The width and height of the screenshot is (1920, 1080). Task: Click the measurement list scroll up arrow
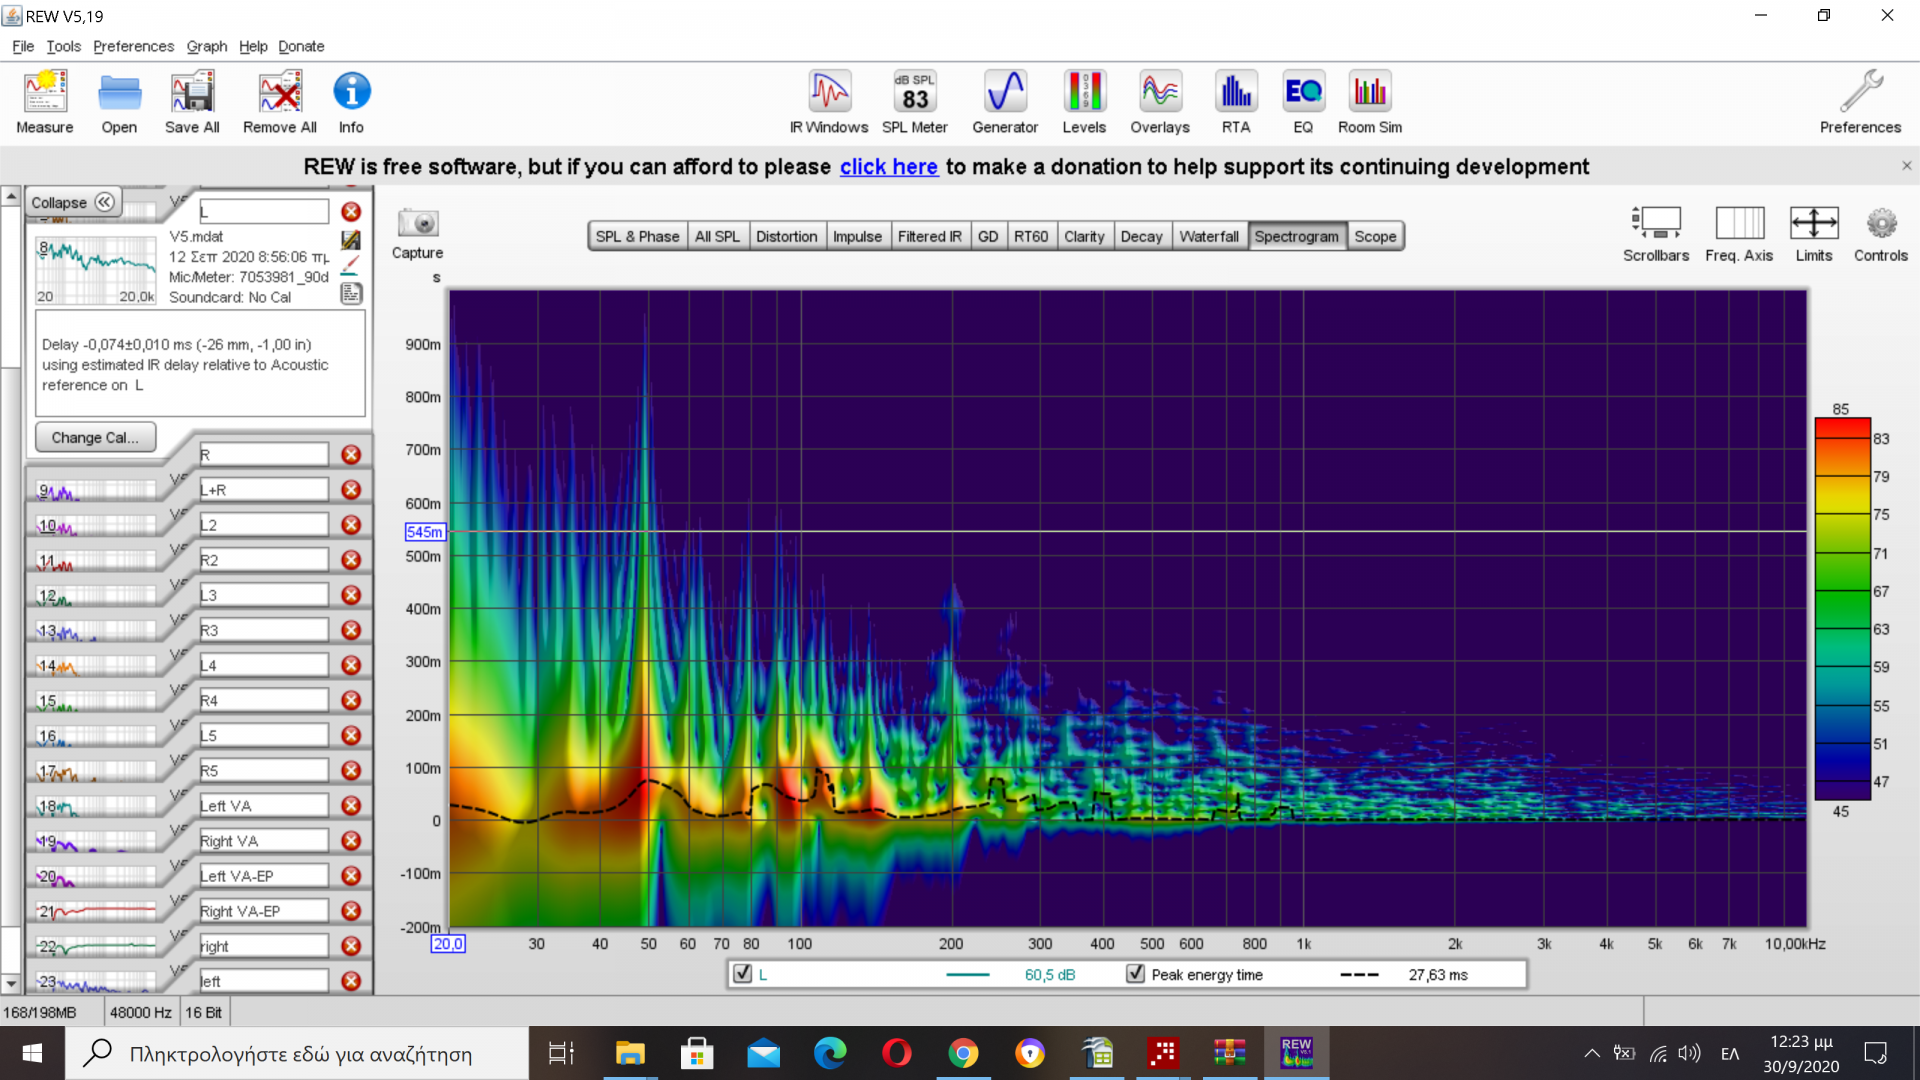pos(11,196)
